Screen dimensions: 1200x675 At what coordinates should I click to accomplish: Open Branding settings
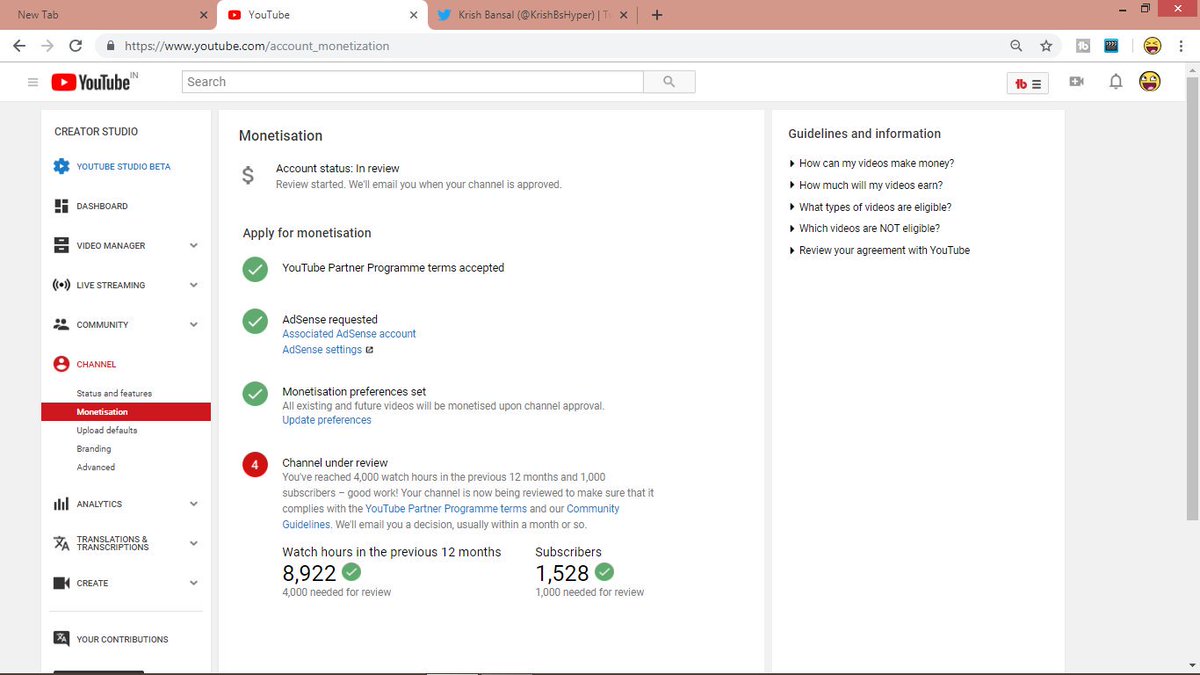pos(94,449)
